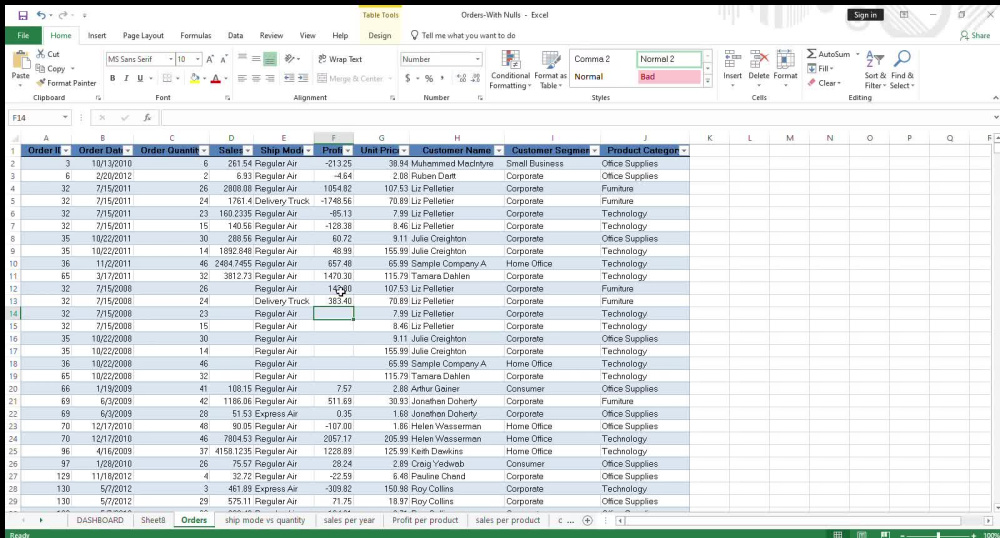Viewport: 1000px width, 538px height.
Task: Click the increase decimal icon
Action: point(461,78)
